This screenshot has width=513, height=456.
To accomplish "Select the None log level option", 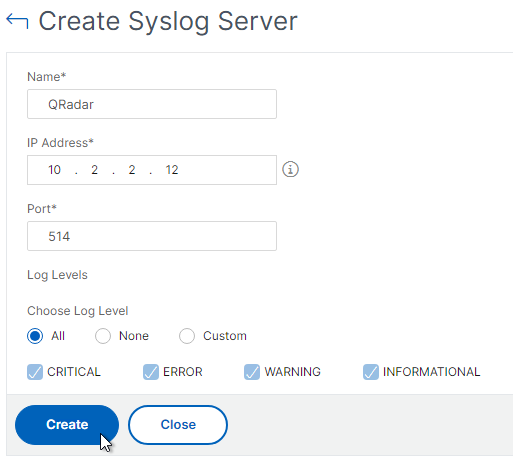I will point(103,336).
